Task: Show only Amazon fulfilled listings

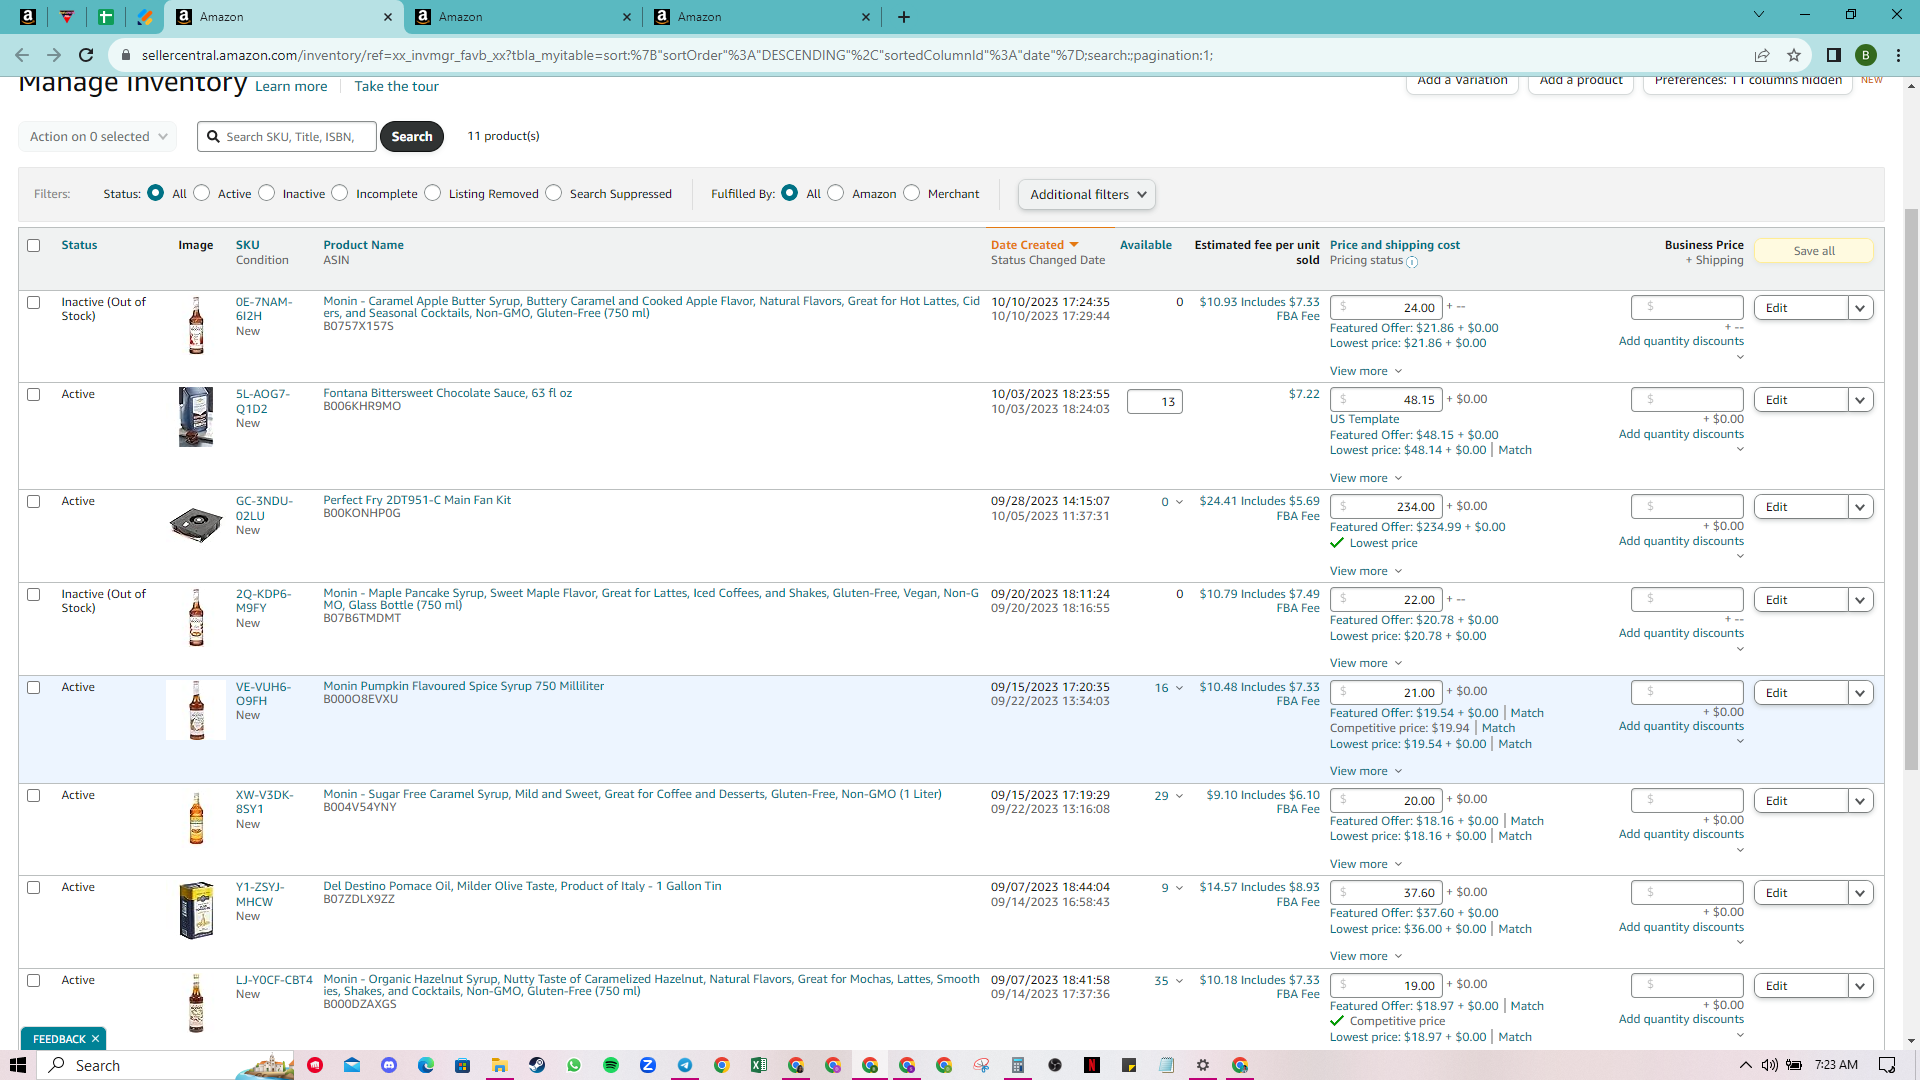Action: coord(836,193)
